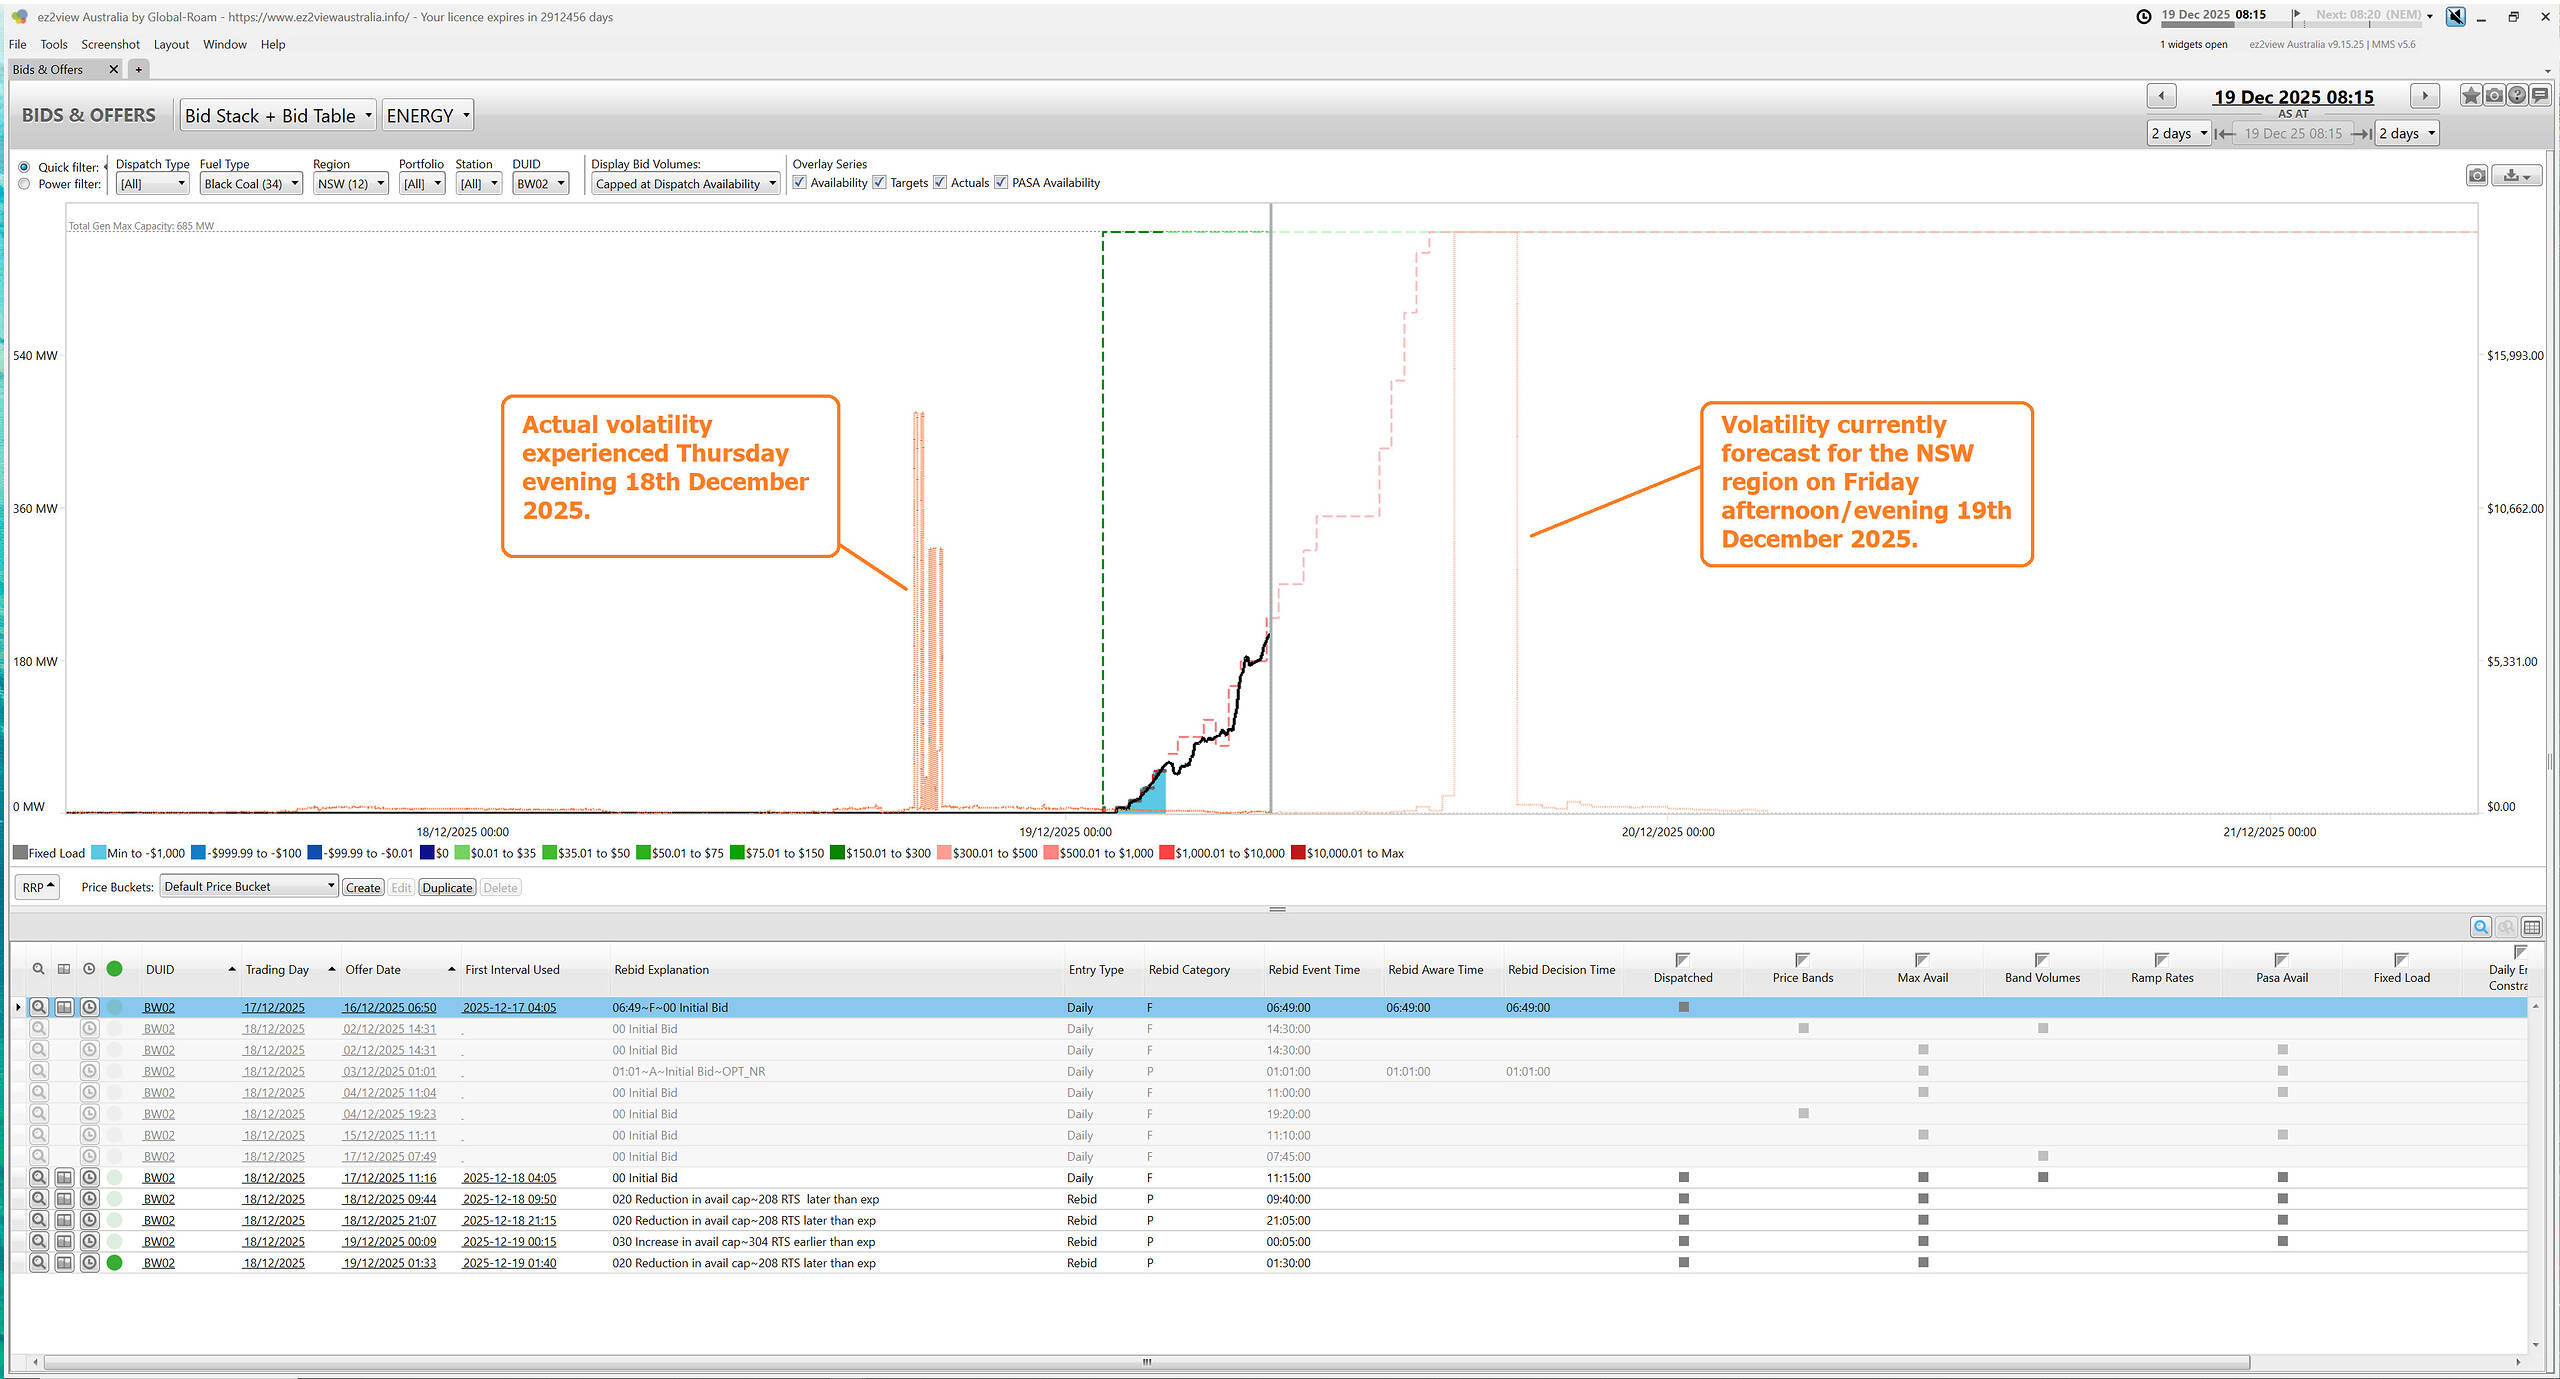Click the help question mark icon

pos(2517,96)
